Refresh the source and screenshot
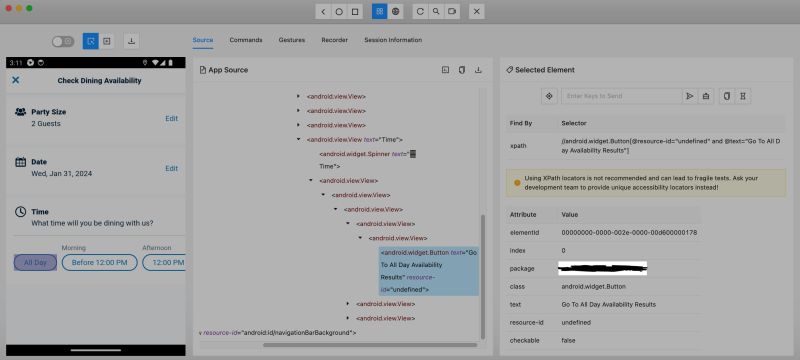This screenshot has height=360, width=800. tap(420, 11)
